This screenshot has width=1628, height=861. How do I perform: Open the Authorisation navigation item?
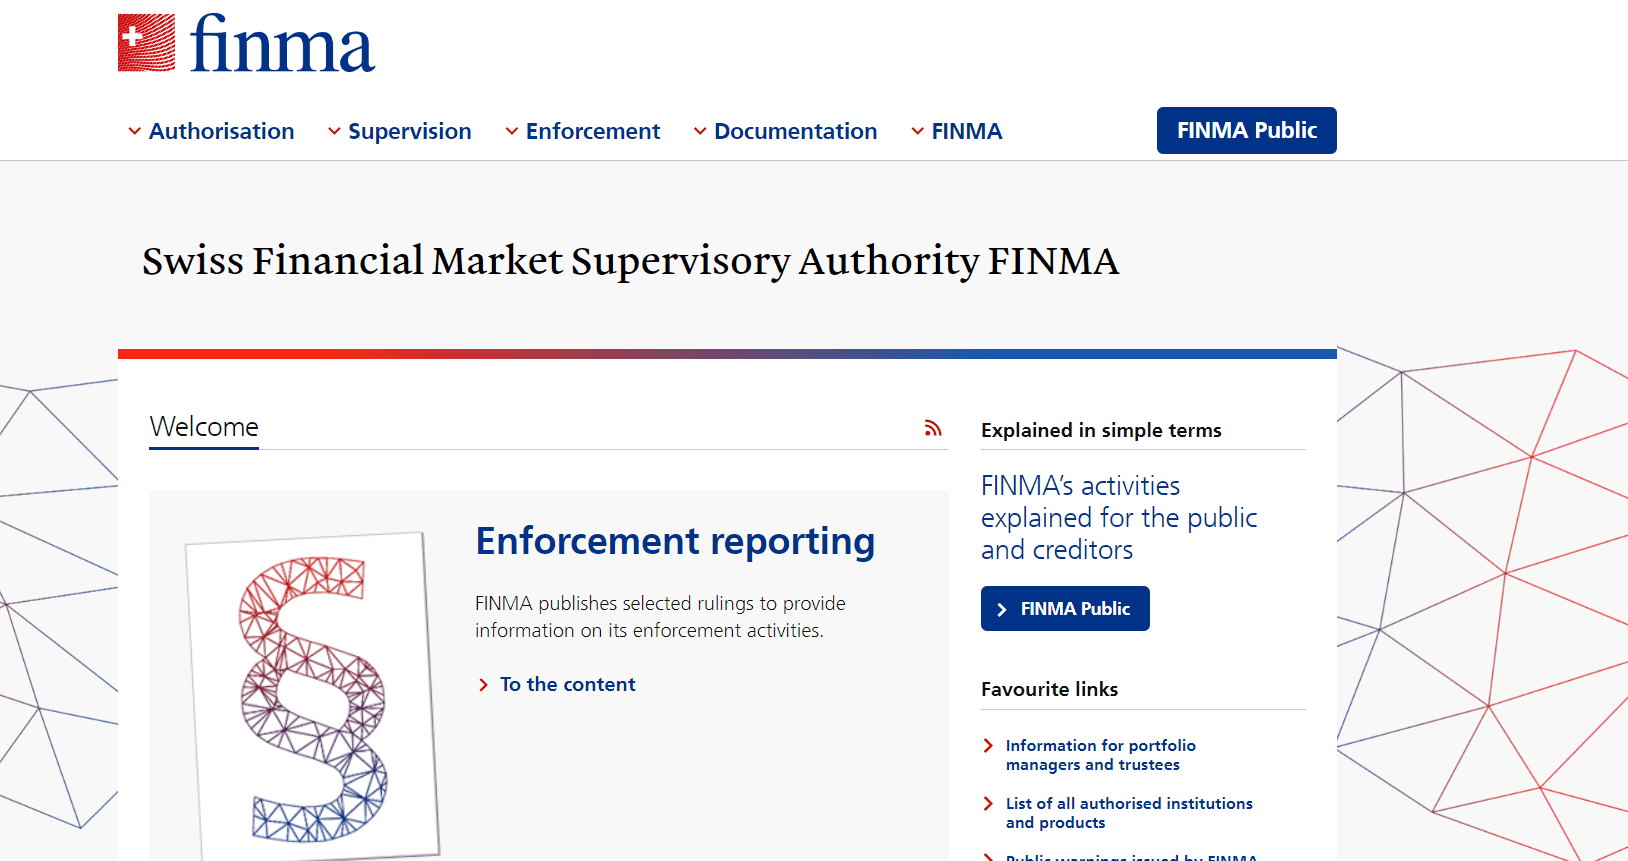point(221,131)
